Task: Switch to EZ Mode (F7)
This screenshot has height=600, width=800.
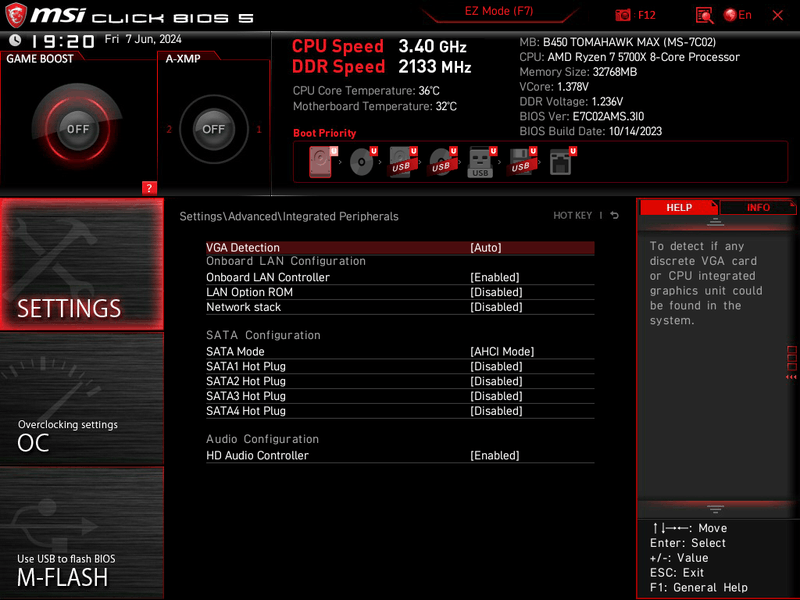Action: 499,11
